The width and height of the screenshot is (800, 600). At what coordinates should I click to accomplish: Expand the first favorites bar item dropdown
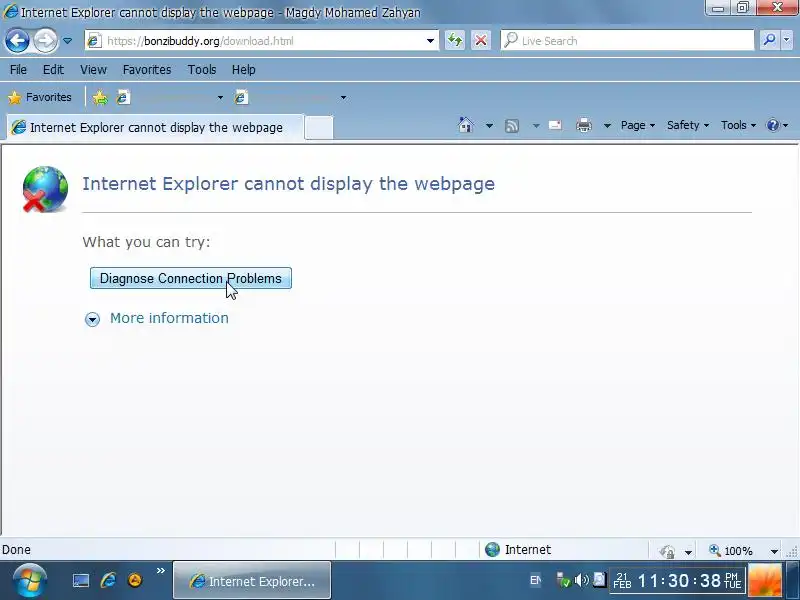click(x=220, y=97)
